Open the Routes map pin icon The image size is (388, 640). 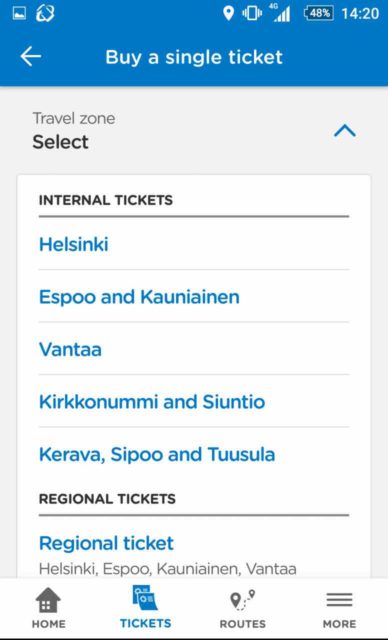tap(242, 600)
